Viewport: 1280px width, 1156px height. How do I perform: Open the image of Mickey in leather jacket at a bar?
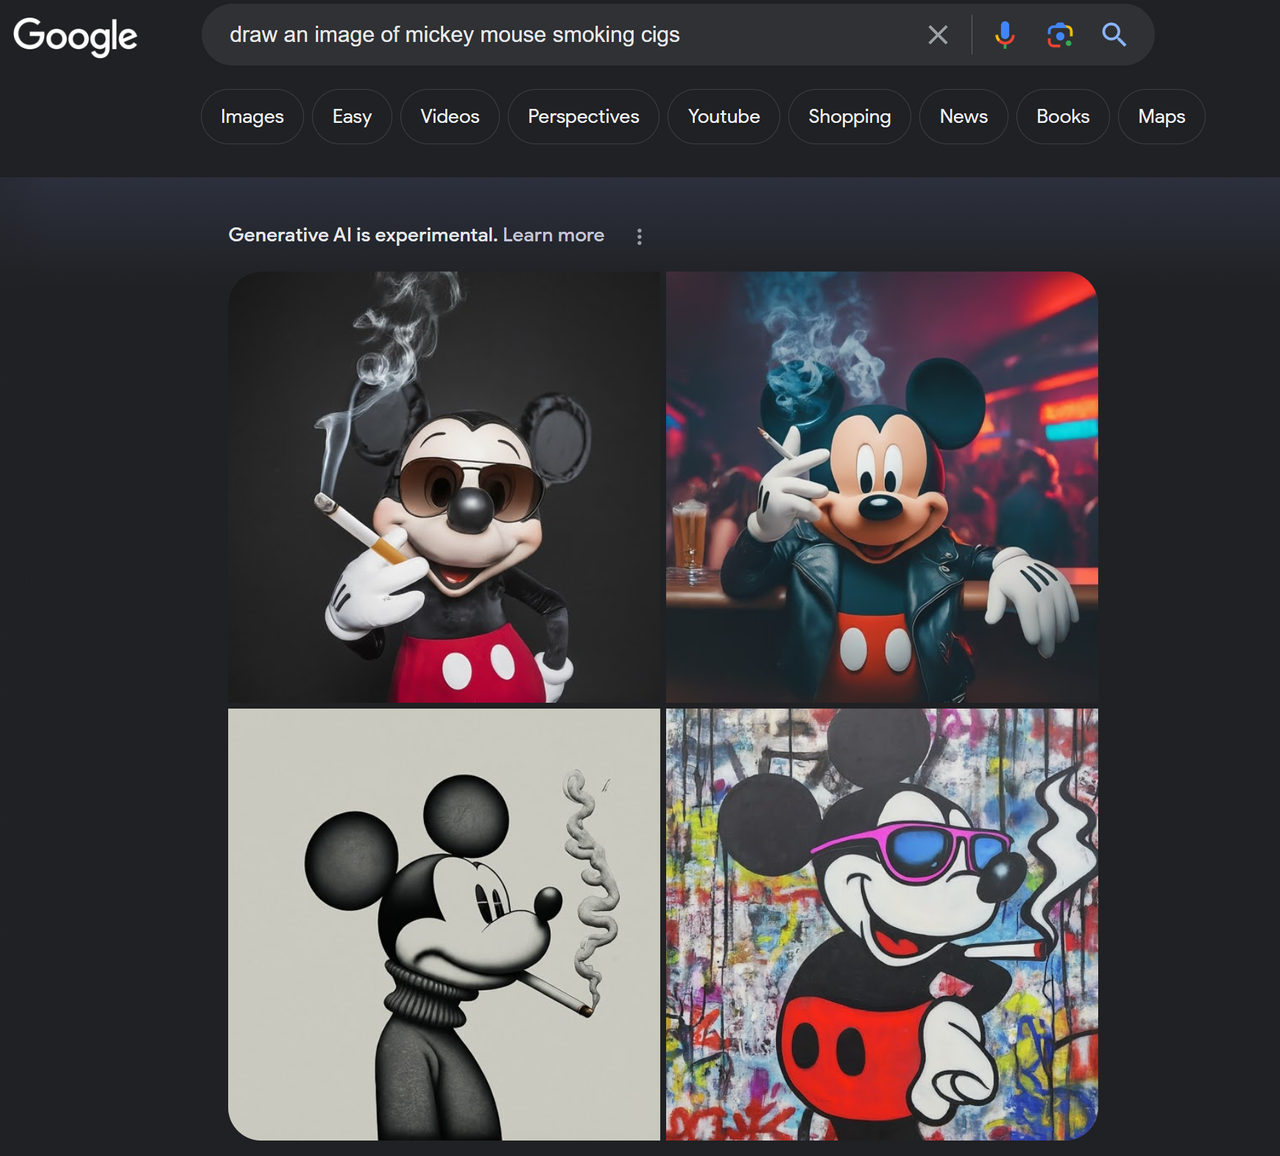(882, 487)
